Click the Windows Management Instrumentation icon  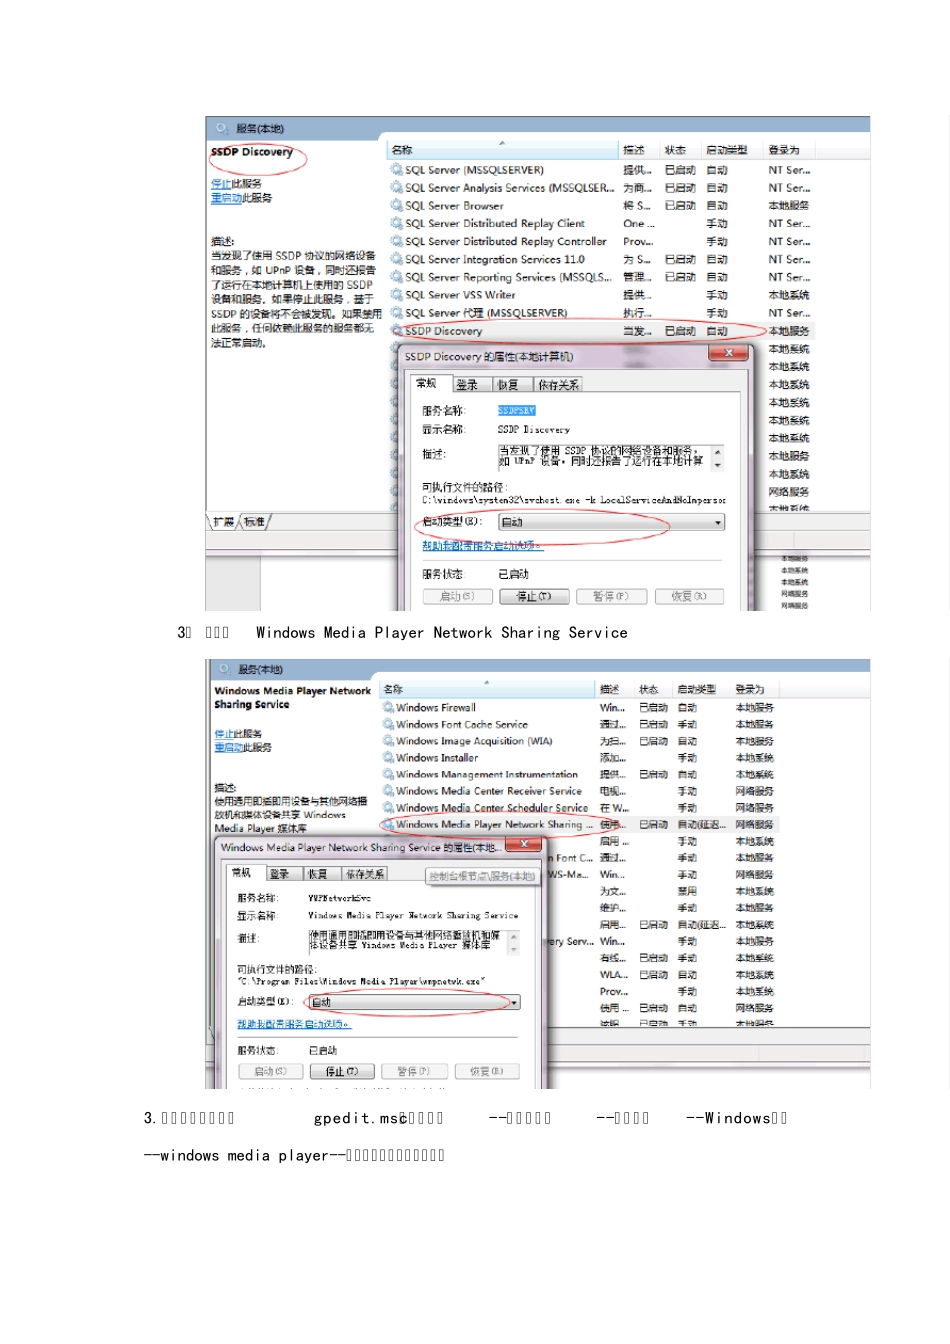[388, 774]
